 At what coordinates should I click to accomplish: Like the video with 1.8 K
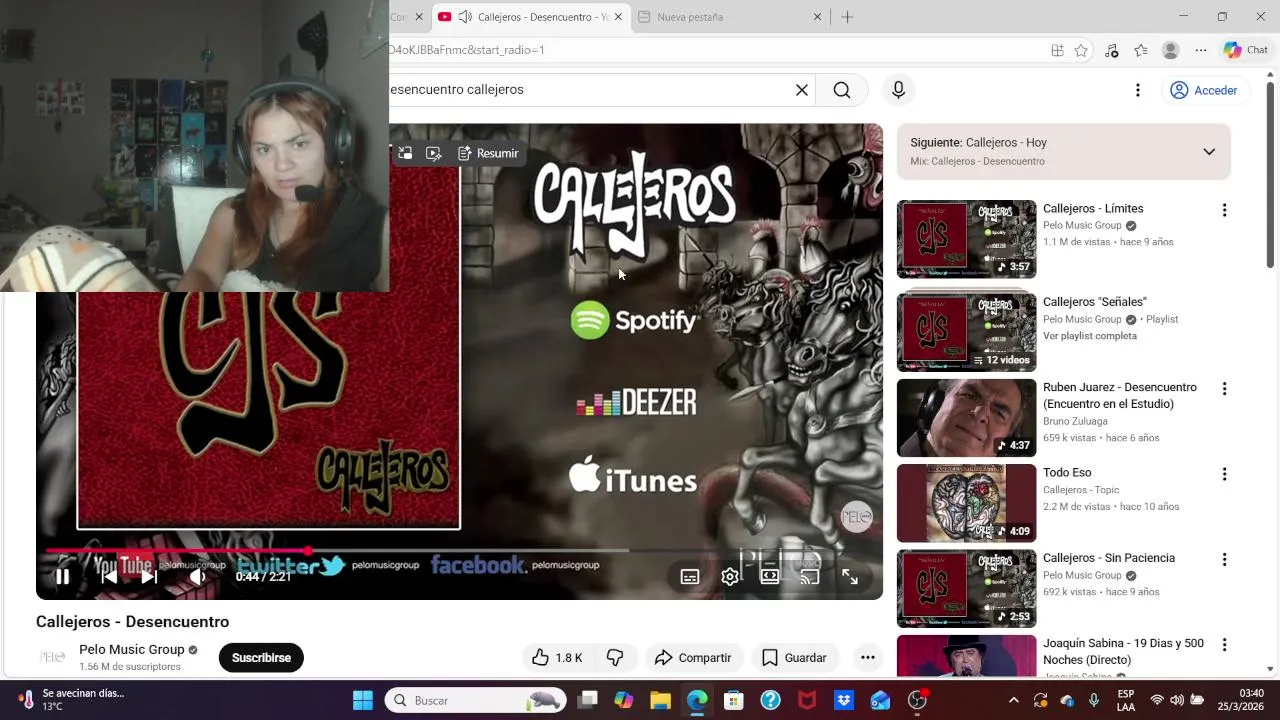click(x=557, y=658)
